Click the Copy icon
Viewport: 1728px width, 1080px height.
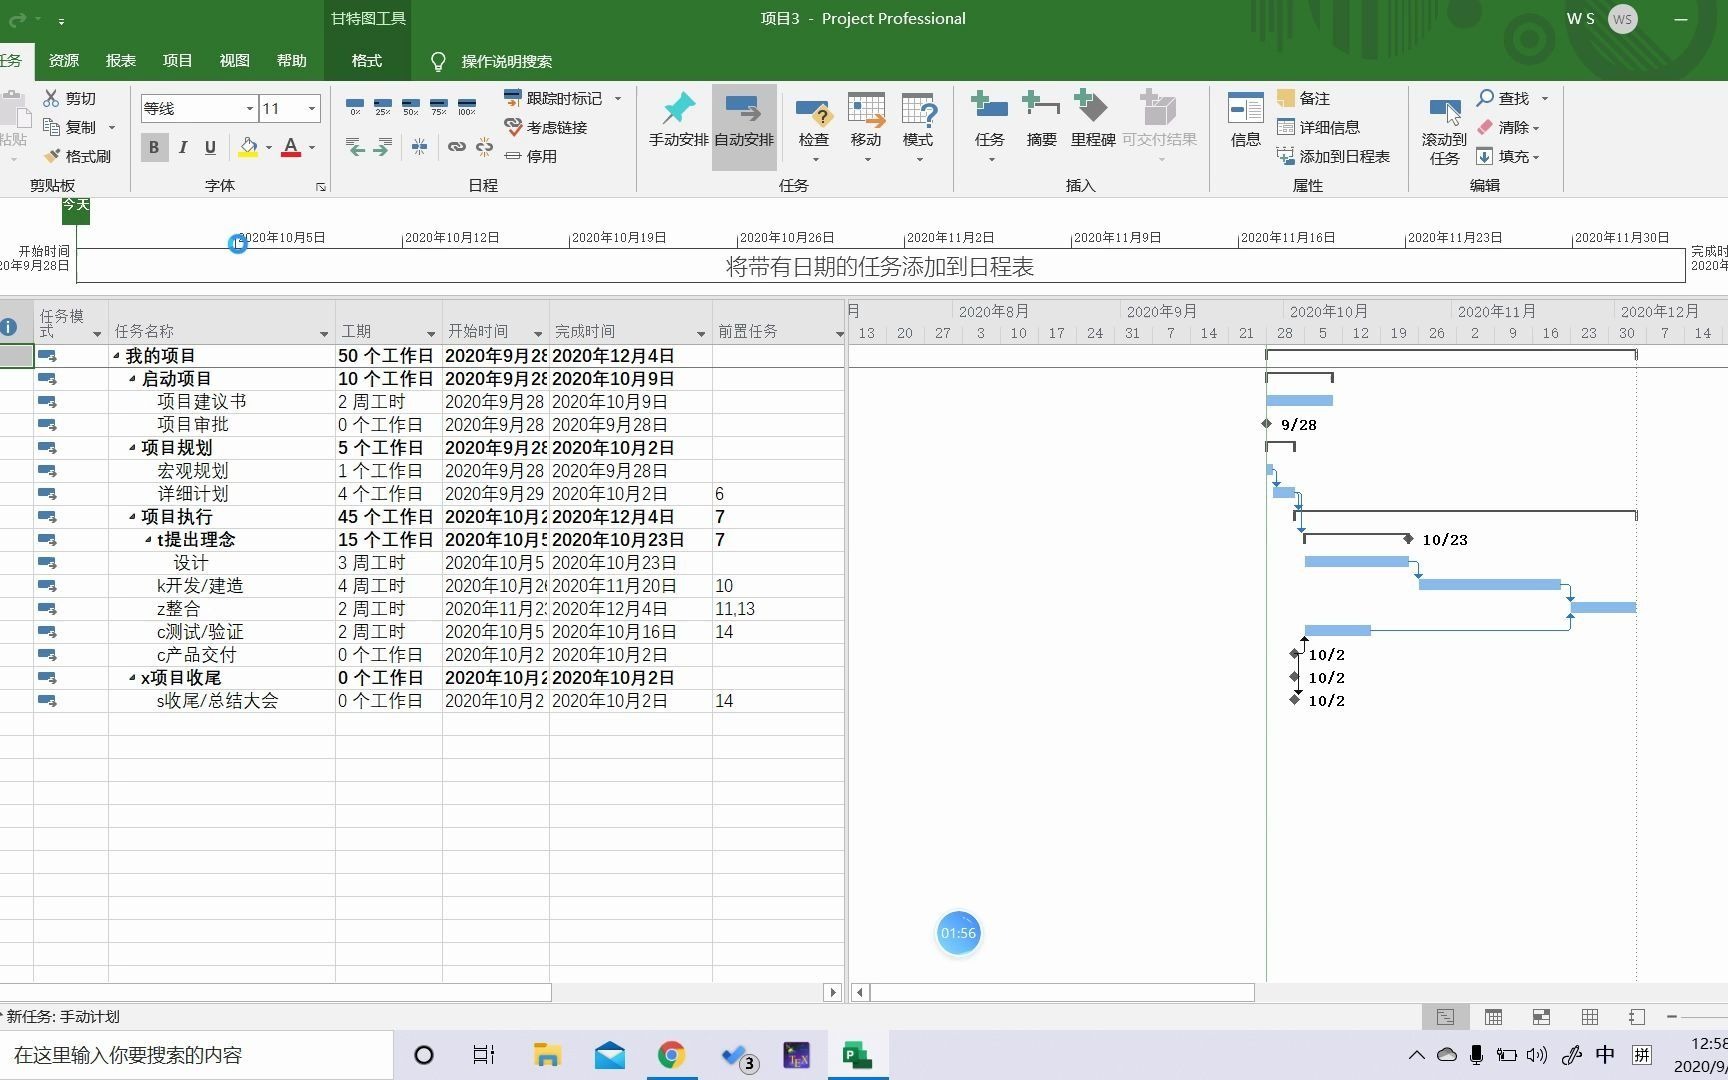(52, 127)
